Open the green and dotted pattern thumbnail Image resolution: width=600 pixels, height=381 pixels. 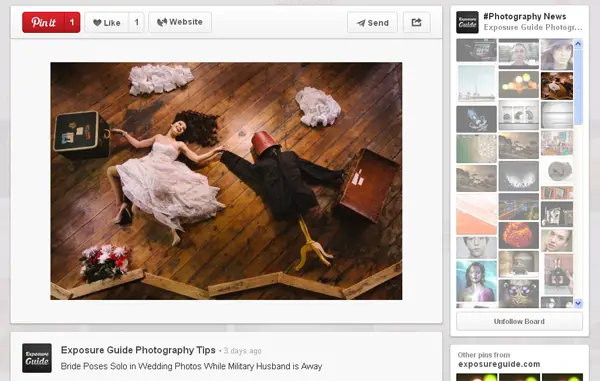tap(476, 149)
